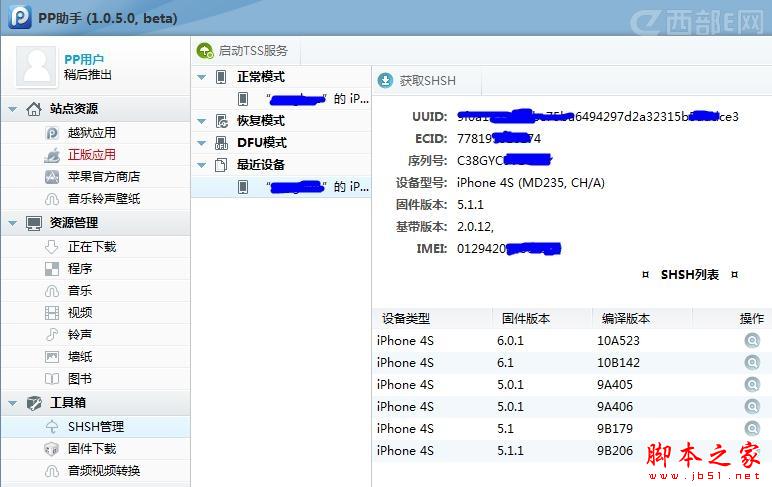Click the DFU模式 device icon

[222, 143]
